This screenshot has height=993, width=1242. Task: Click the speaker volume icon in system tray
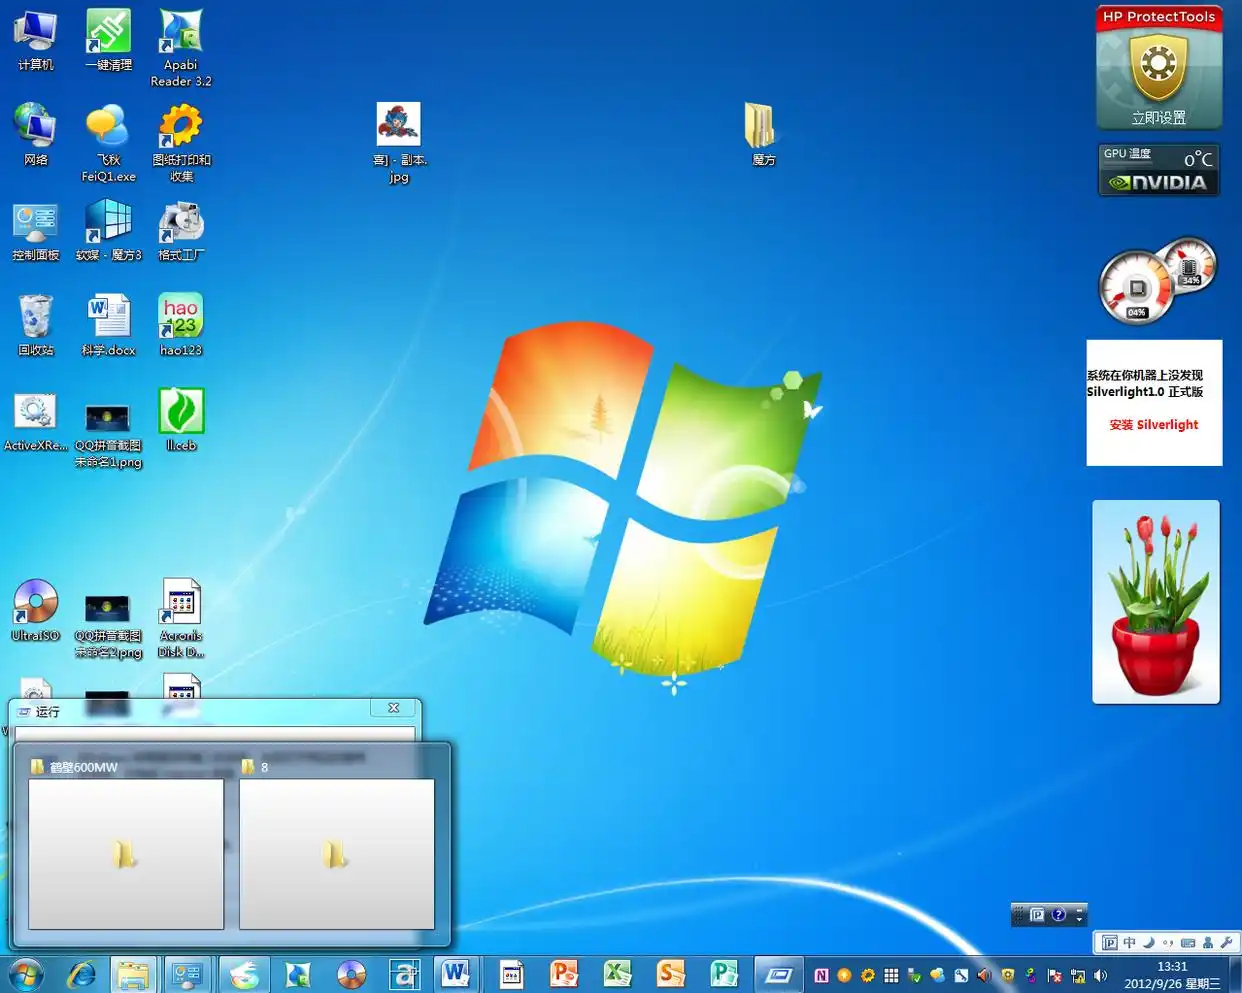[1101, 975]
